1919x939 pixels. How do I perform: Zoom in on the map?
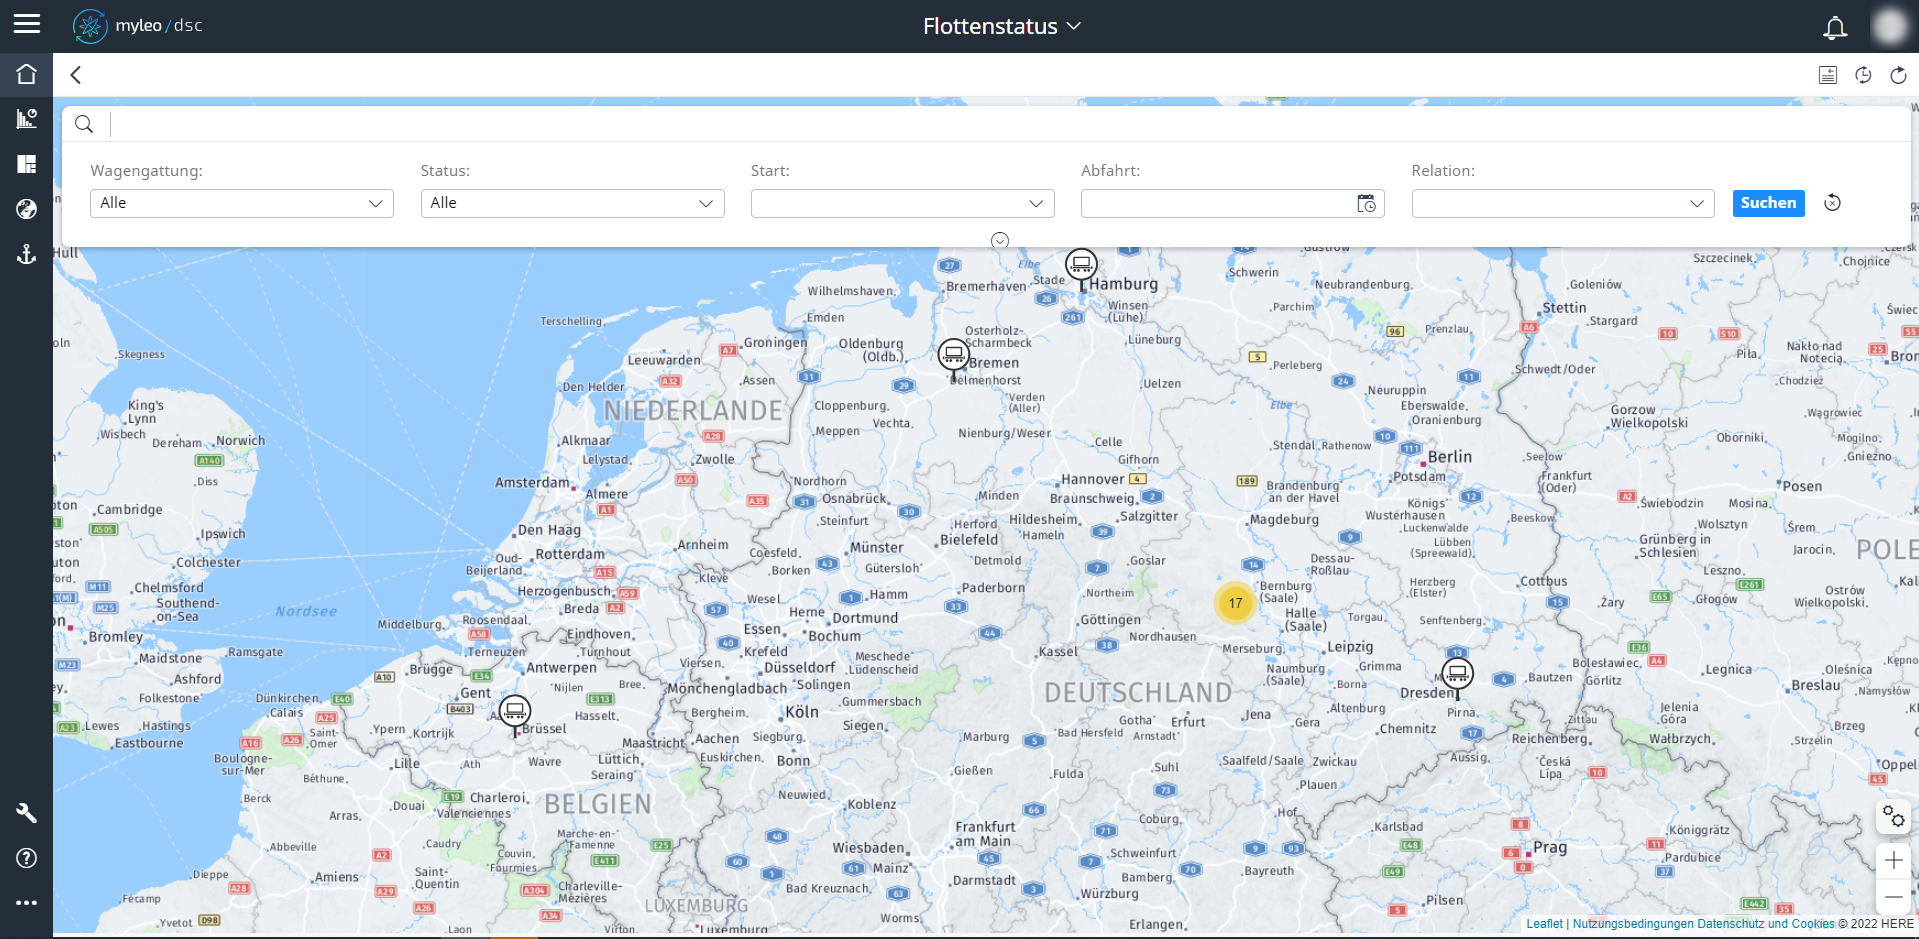point(1894,860)
